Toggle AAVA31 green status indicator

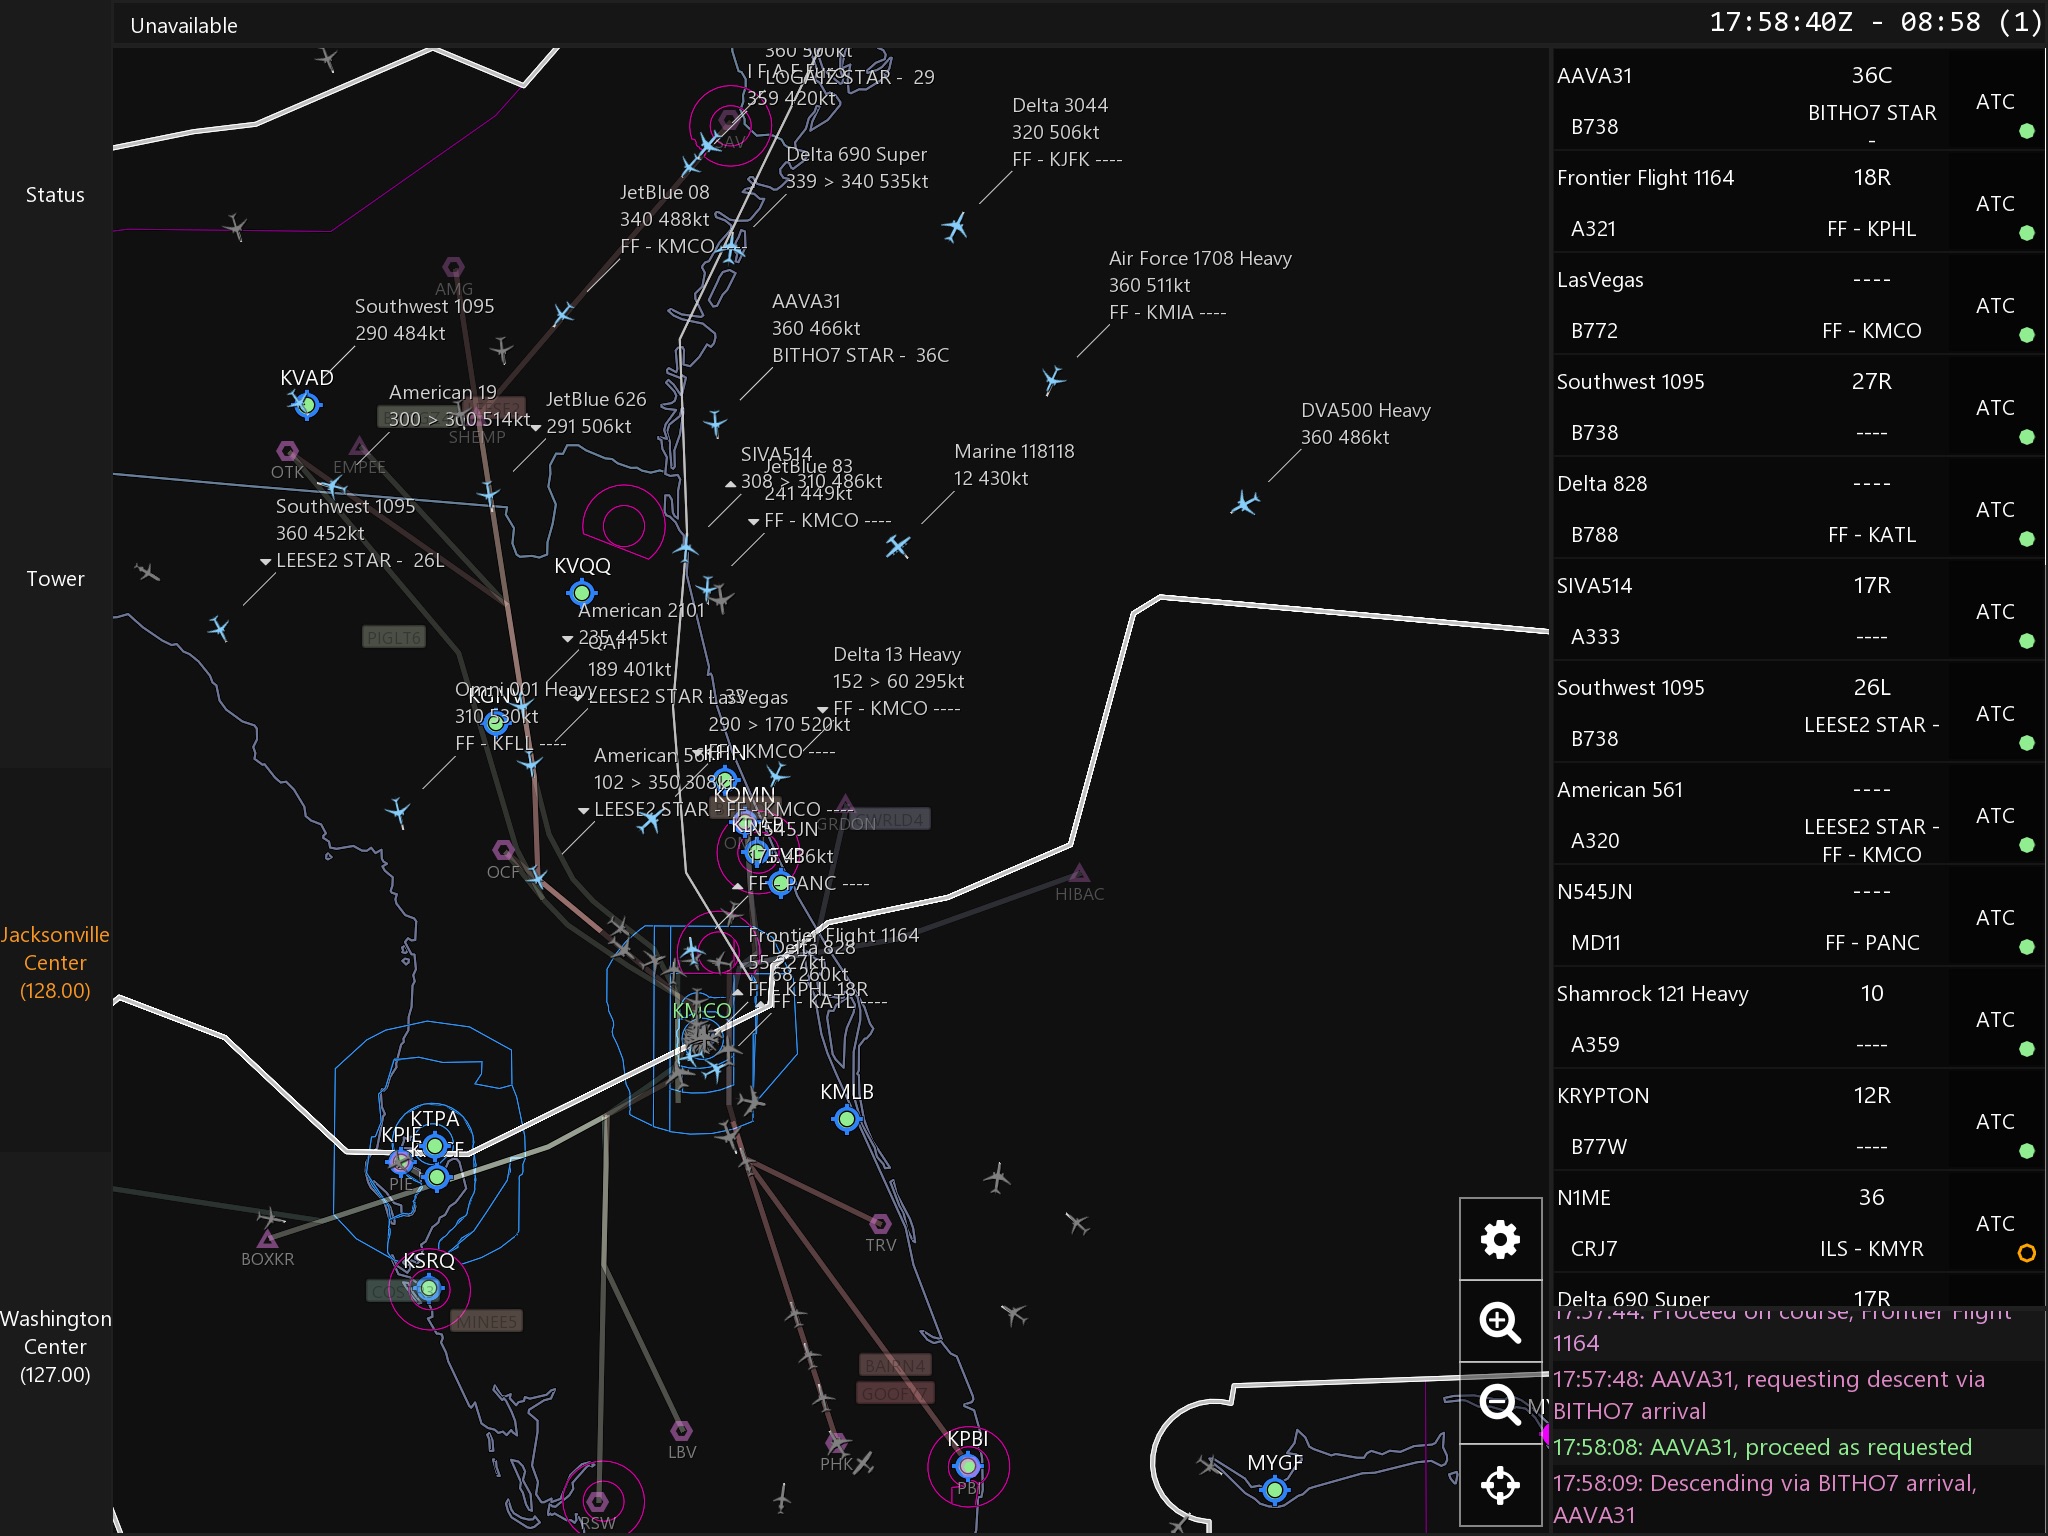coord(2026,131)
